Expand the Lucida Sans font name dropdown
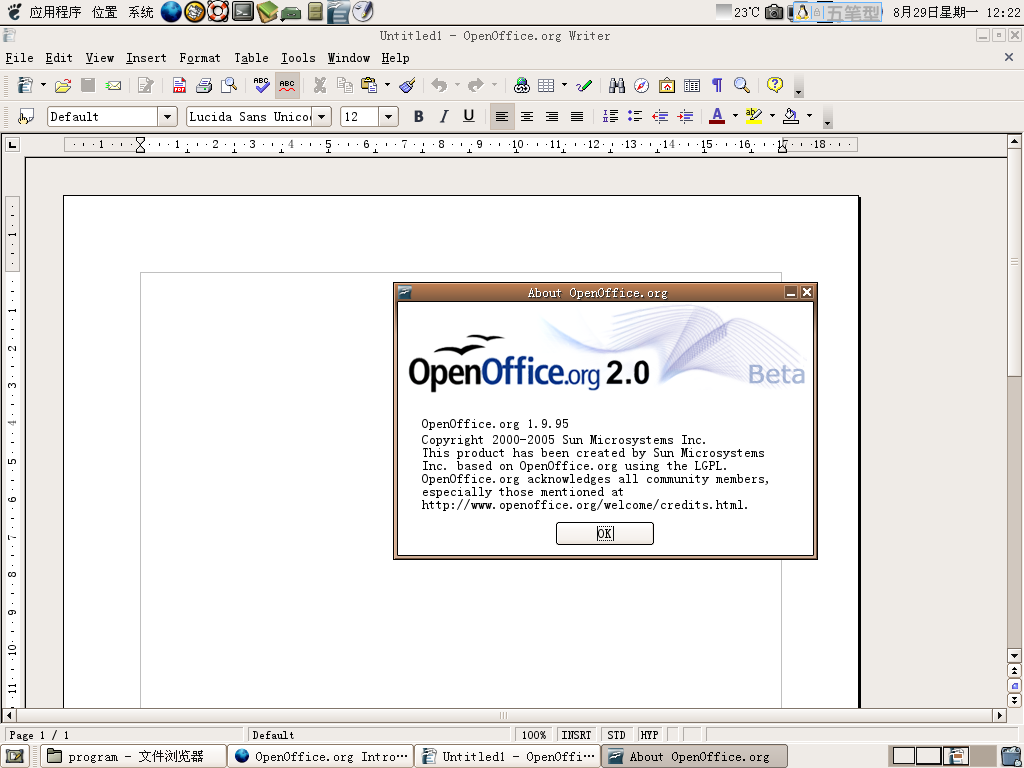Image resolution: width=1024 pixels, height=768 pixels. click(321, 117)
